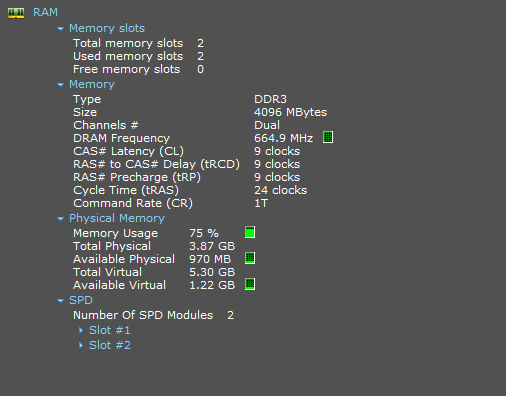Click the RAM module icon
This screenshot has height=396, width=506.
(16, 13)
